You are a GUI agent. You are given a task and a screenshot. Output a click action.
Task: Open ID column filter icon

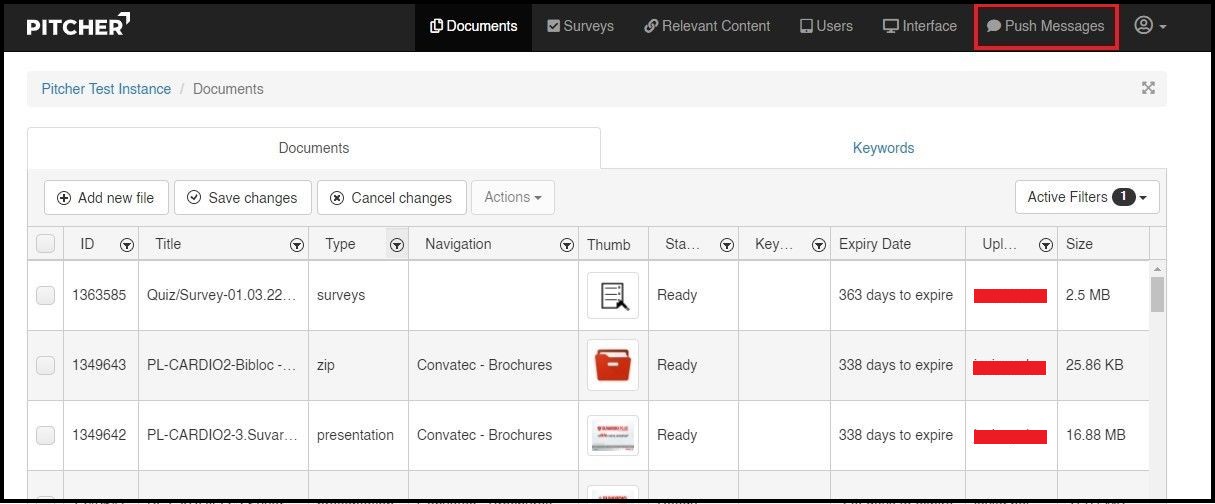pos(127,245)
